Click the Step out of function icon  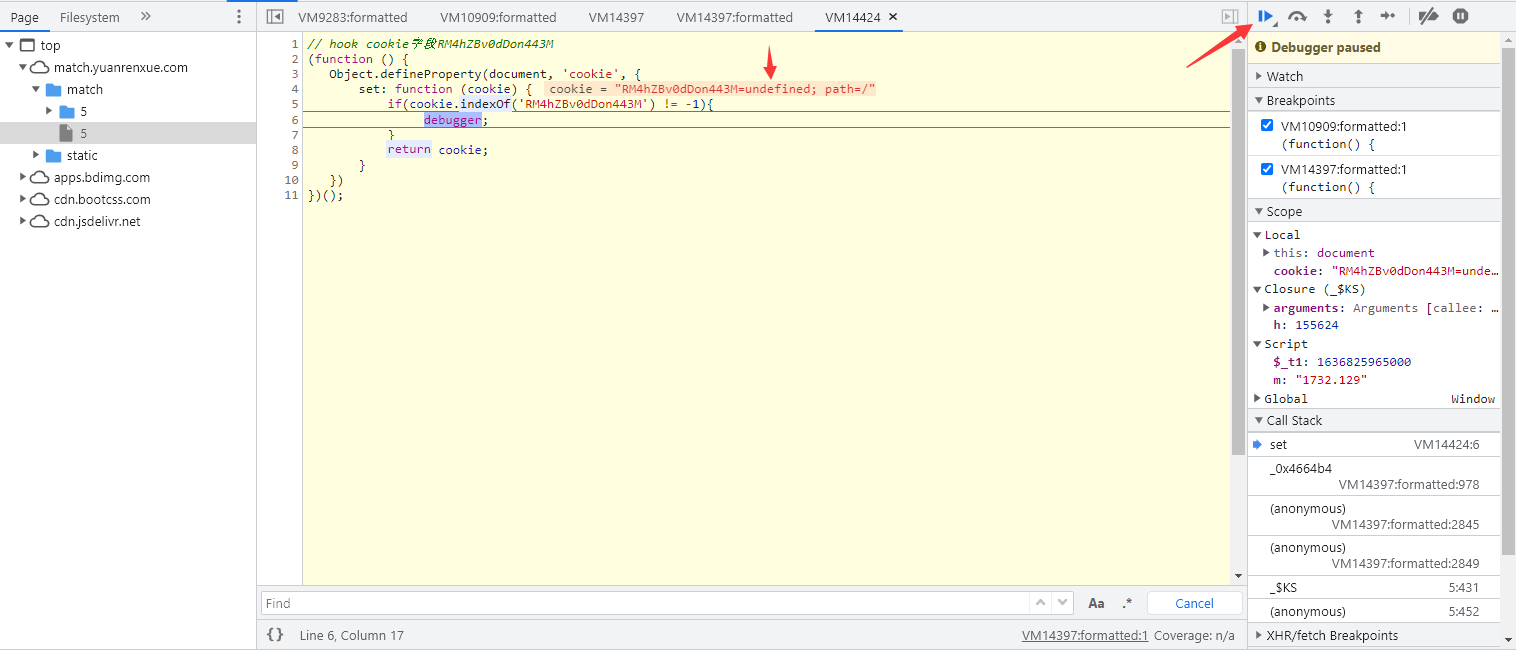point(1358,16)
